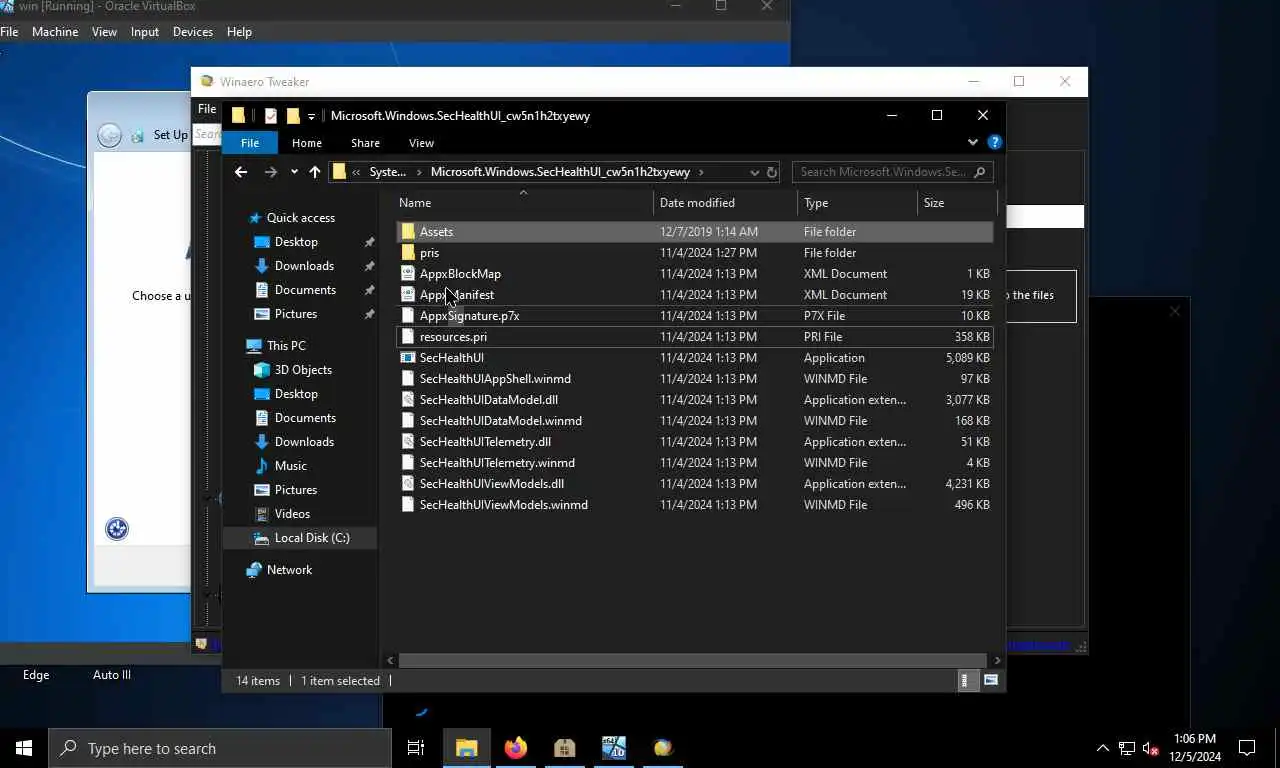
Task: Expand breadcrumb chevron after SecHealthUI folder
Action: 702,172
